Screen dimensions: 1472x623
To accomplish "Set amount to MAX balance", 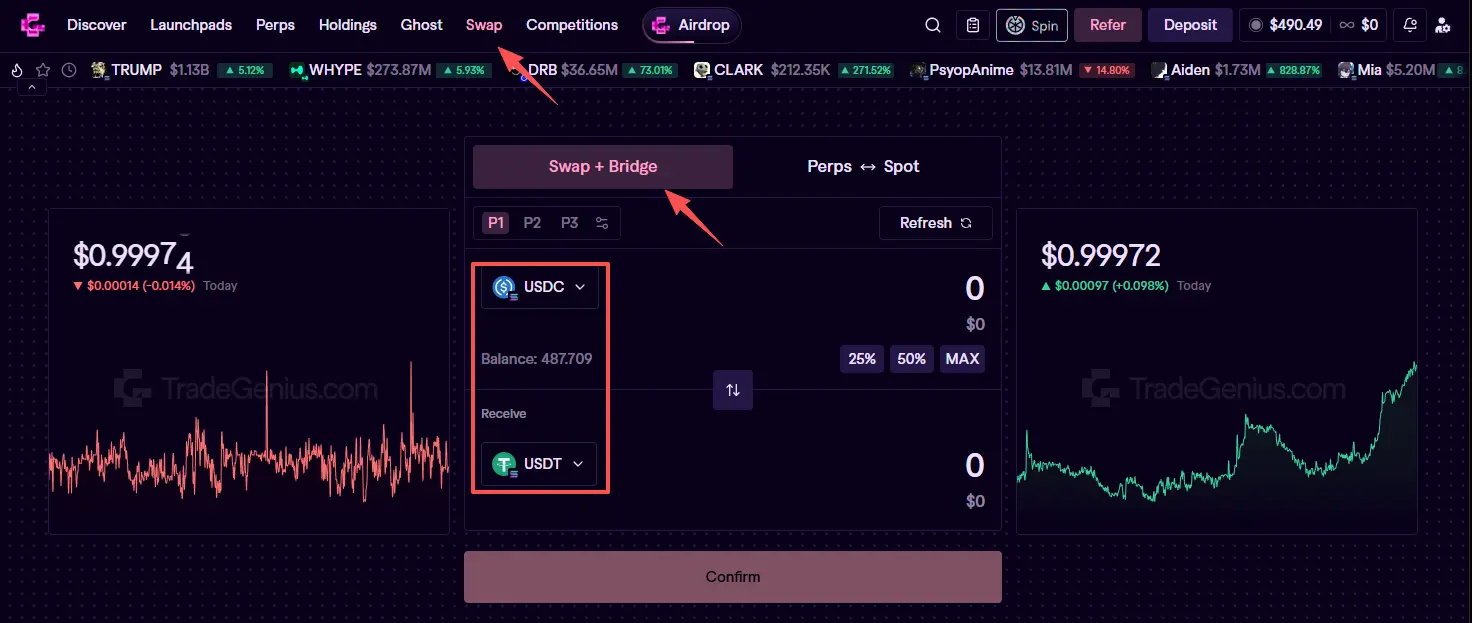I will (962, 359).
